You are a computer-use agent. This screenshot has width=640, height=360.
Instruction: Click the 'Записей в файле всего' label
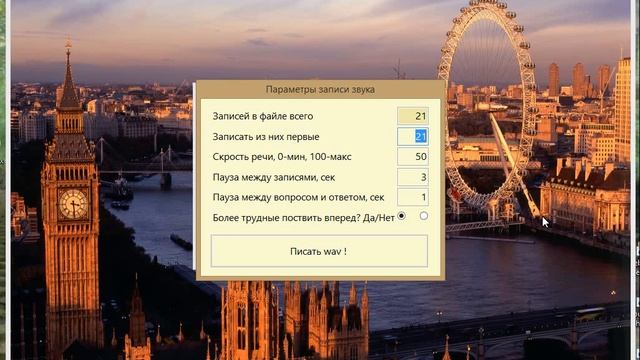pos(263,116)
